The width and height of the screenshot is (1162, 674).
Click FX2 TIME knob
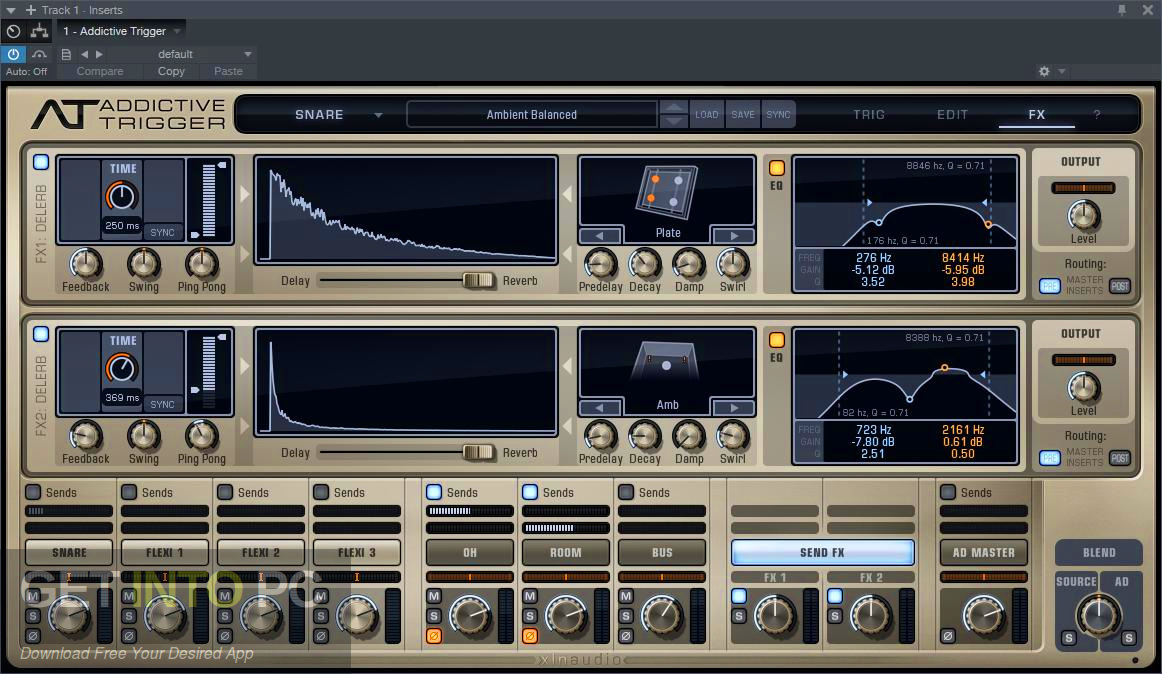122,369
